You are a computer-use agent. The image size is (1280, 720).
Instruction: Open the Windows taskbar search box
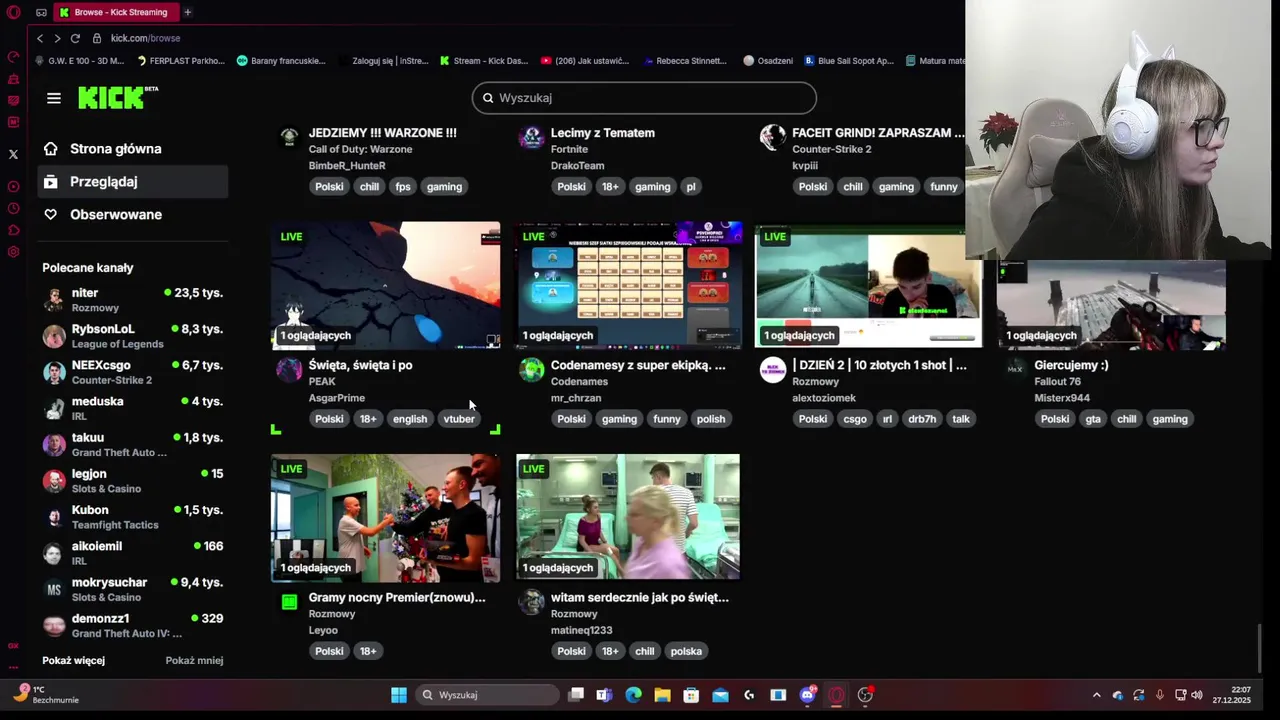click(x=488, y=695)
